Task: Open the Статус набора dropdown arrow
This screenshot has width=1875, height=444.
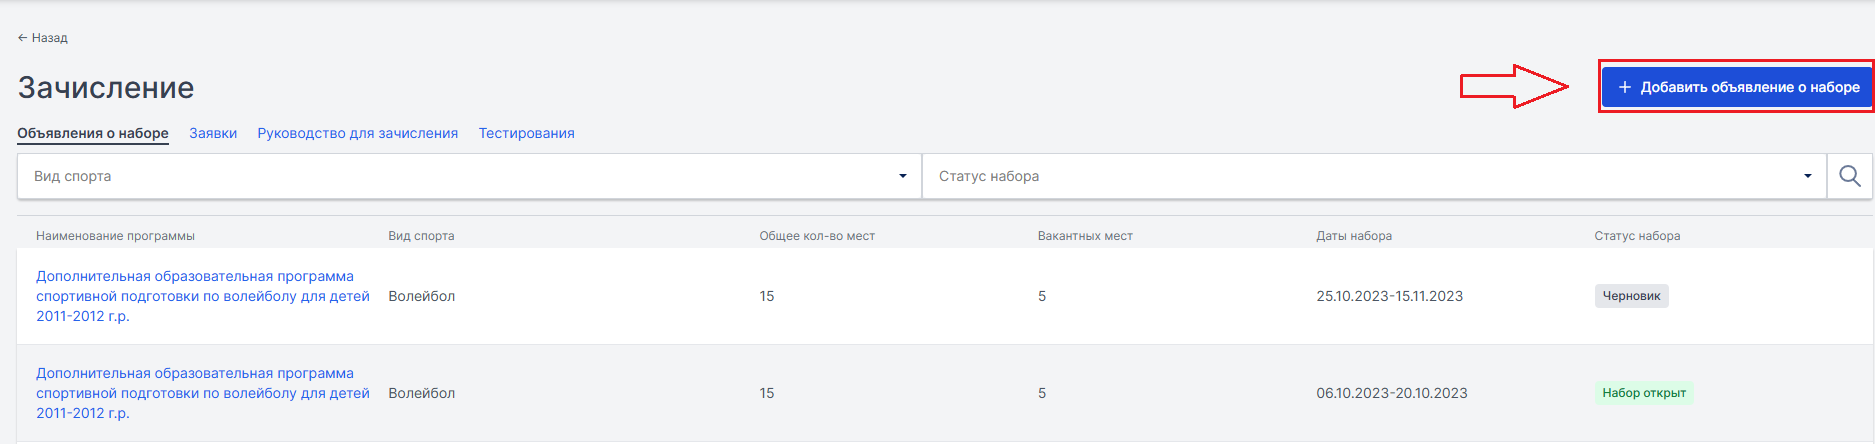Action: coord(1807,176)
